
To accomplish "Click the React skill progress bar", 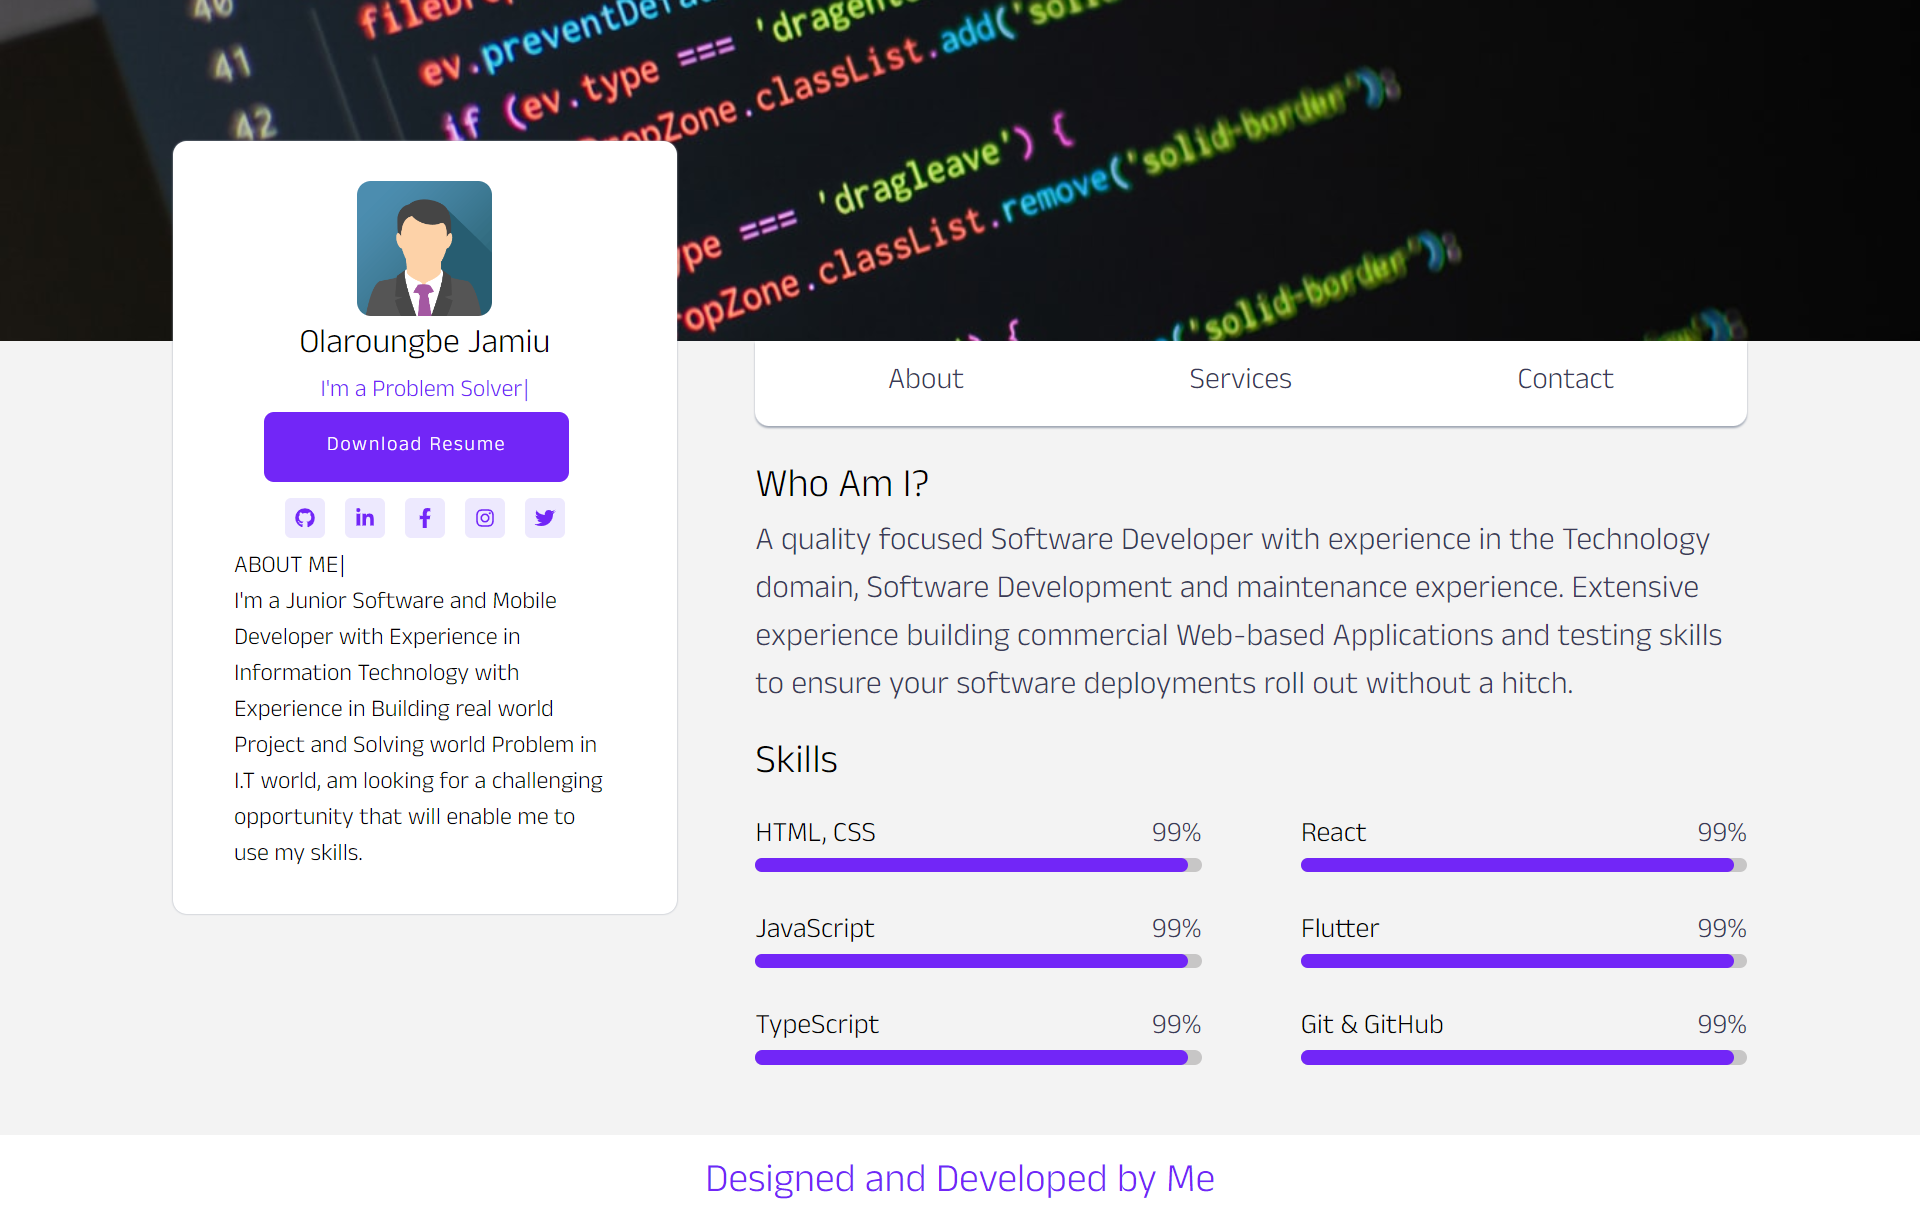I will click(x=1523, y=865).
